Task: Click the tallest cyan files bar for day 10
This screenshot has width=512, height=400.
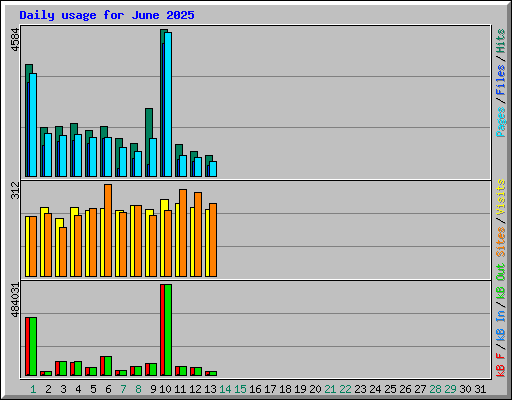Action: coord(168,104)
